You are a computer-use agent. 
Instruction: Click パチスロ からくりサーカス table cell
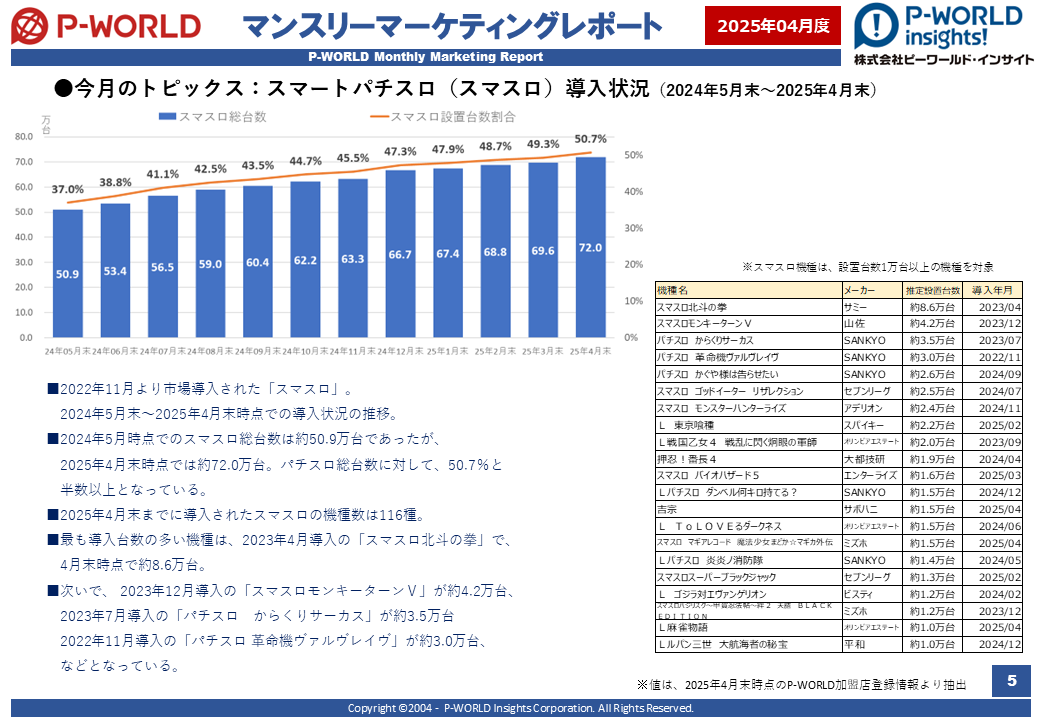(x=748, y=341)
